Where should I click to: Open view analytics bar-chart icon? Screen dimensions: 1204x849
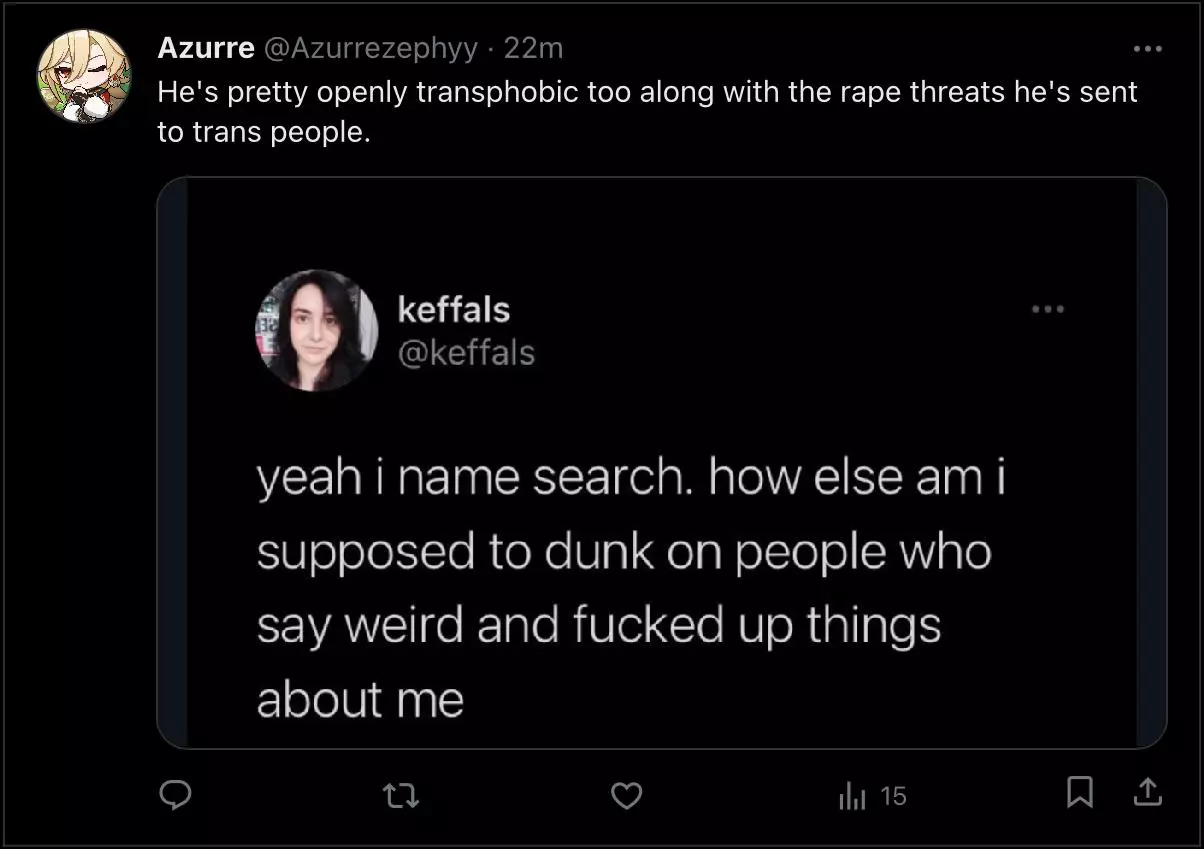click(x=851, y=796)
